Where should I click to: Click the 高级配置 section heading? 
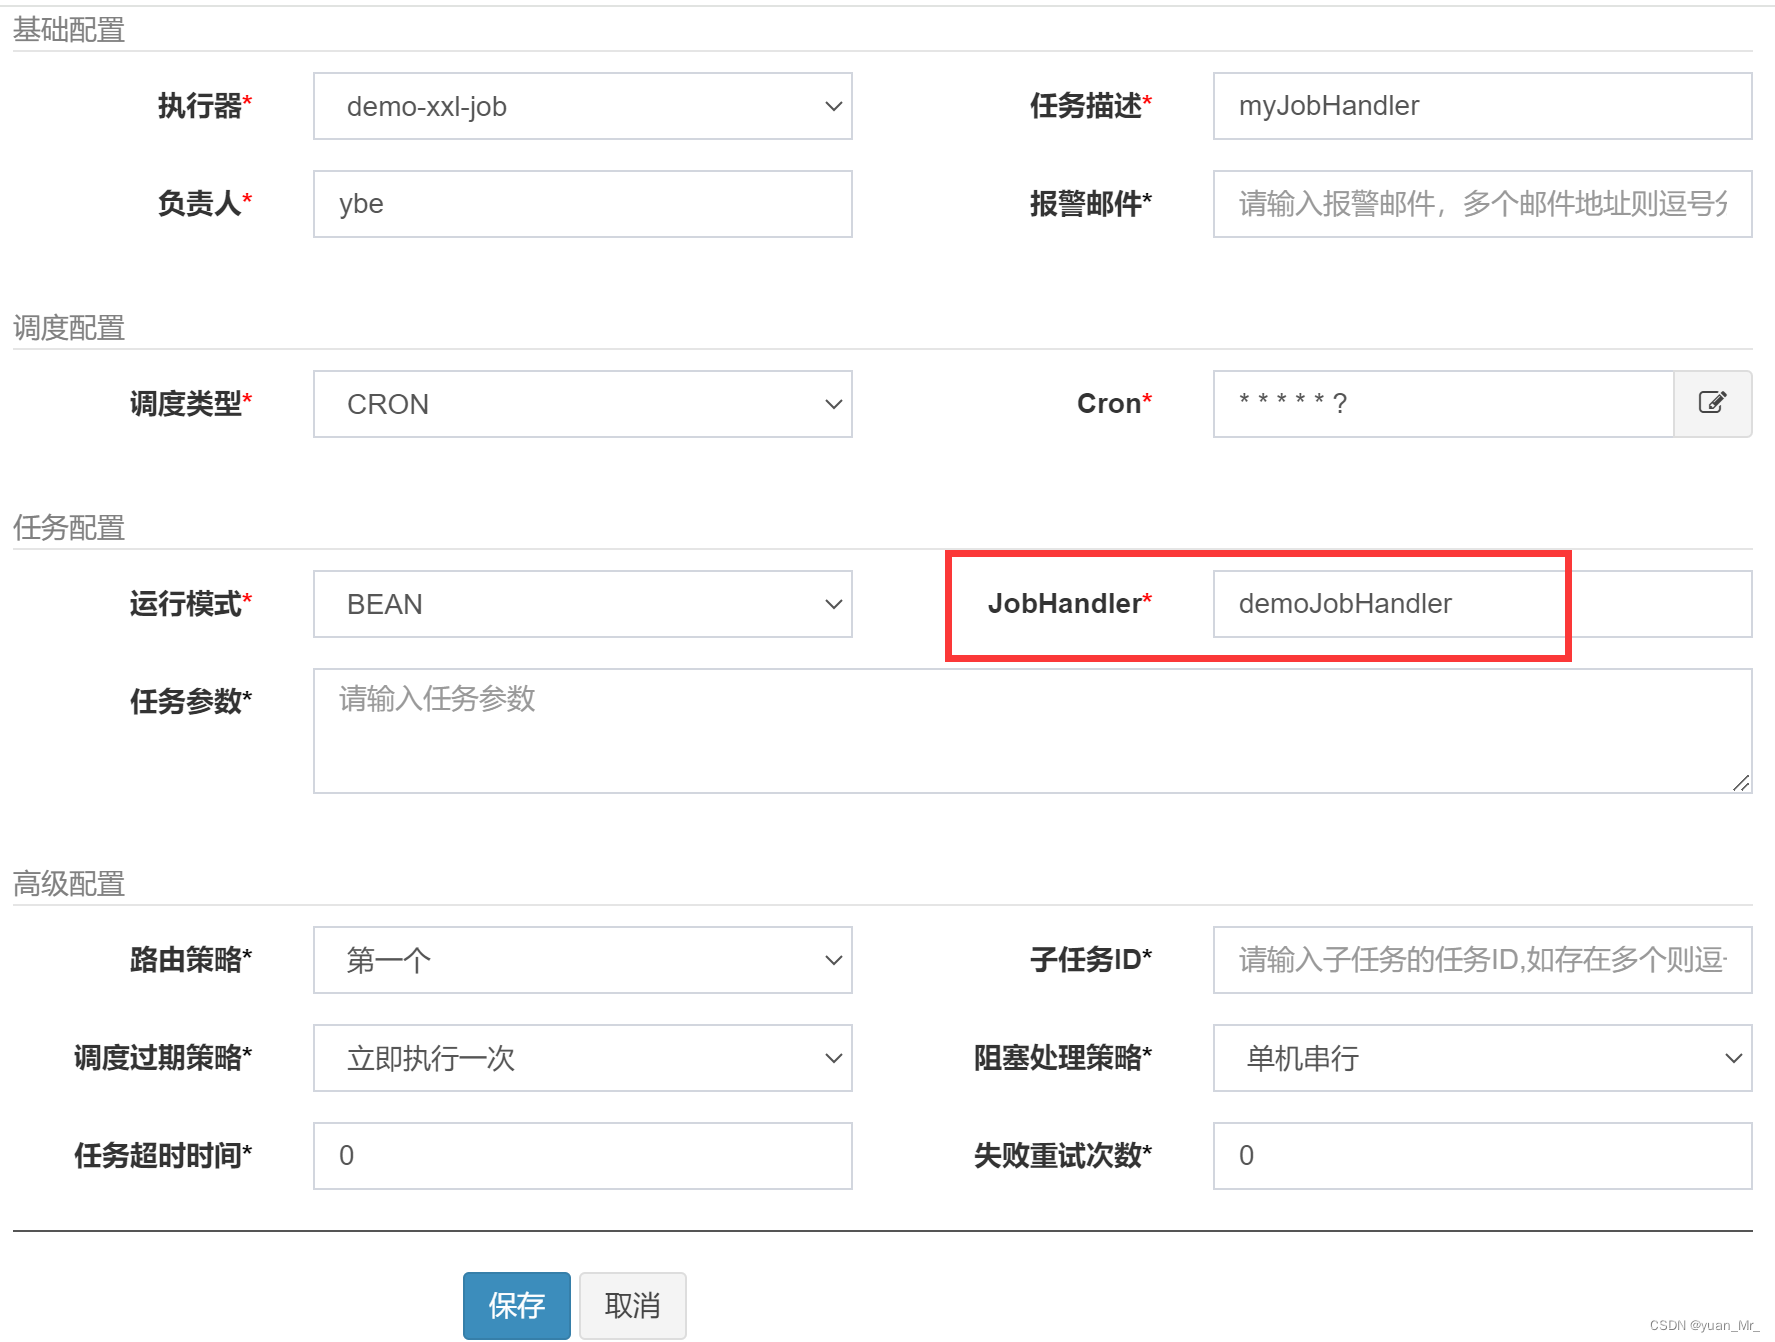click(x=69, y=884)
